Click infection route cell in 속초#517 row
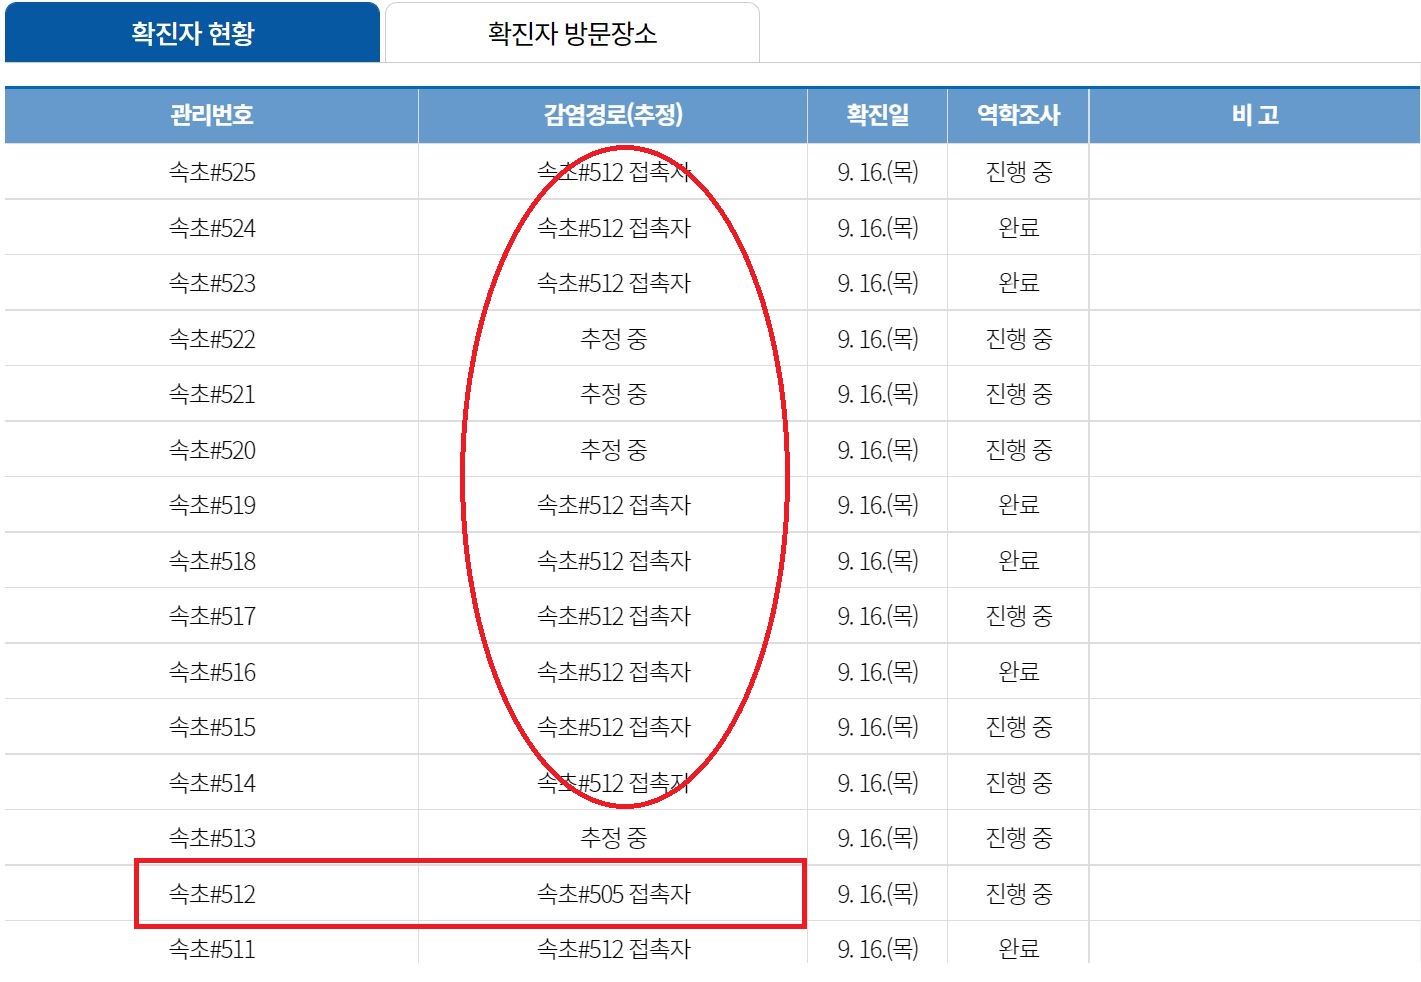 (613, 616)
